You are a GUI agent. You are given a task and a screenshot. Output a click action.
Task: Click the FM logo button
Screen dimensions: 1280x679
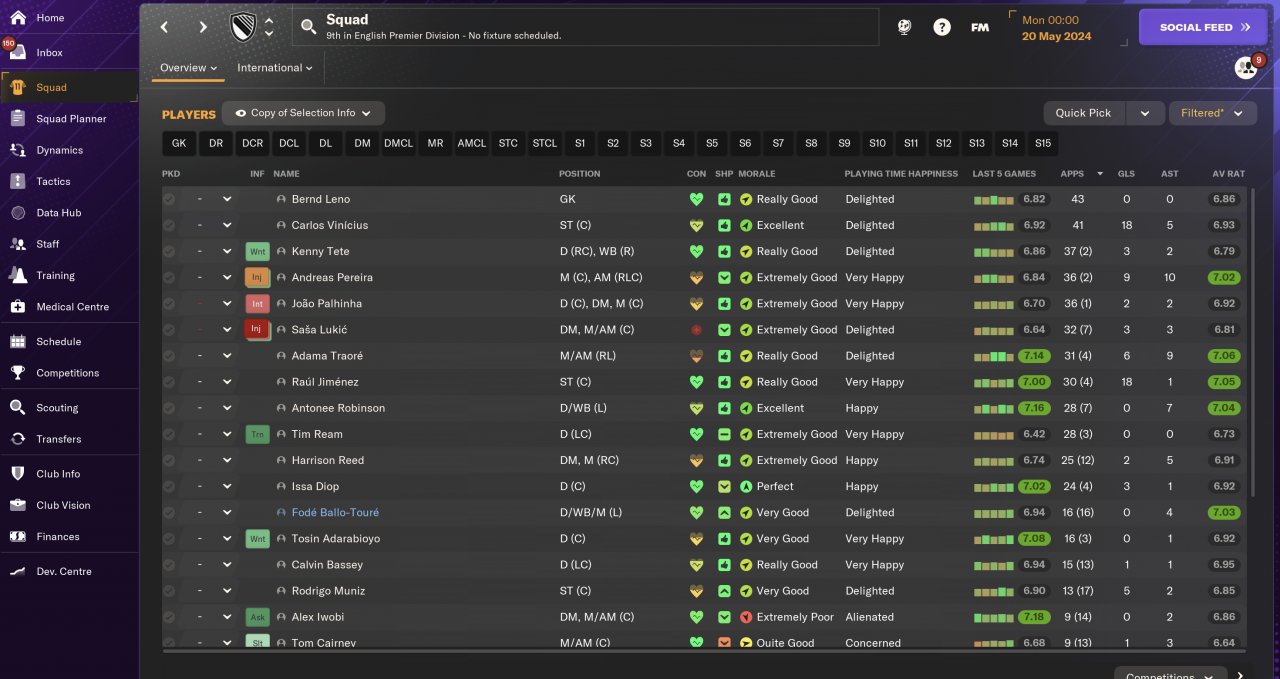(x=980, y=28)
